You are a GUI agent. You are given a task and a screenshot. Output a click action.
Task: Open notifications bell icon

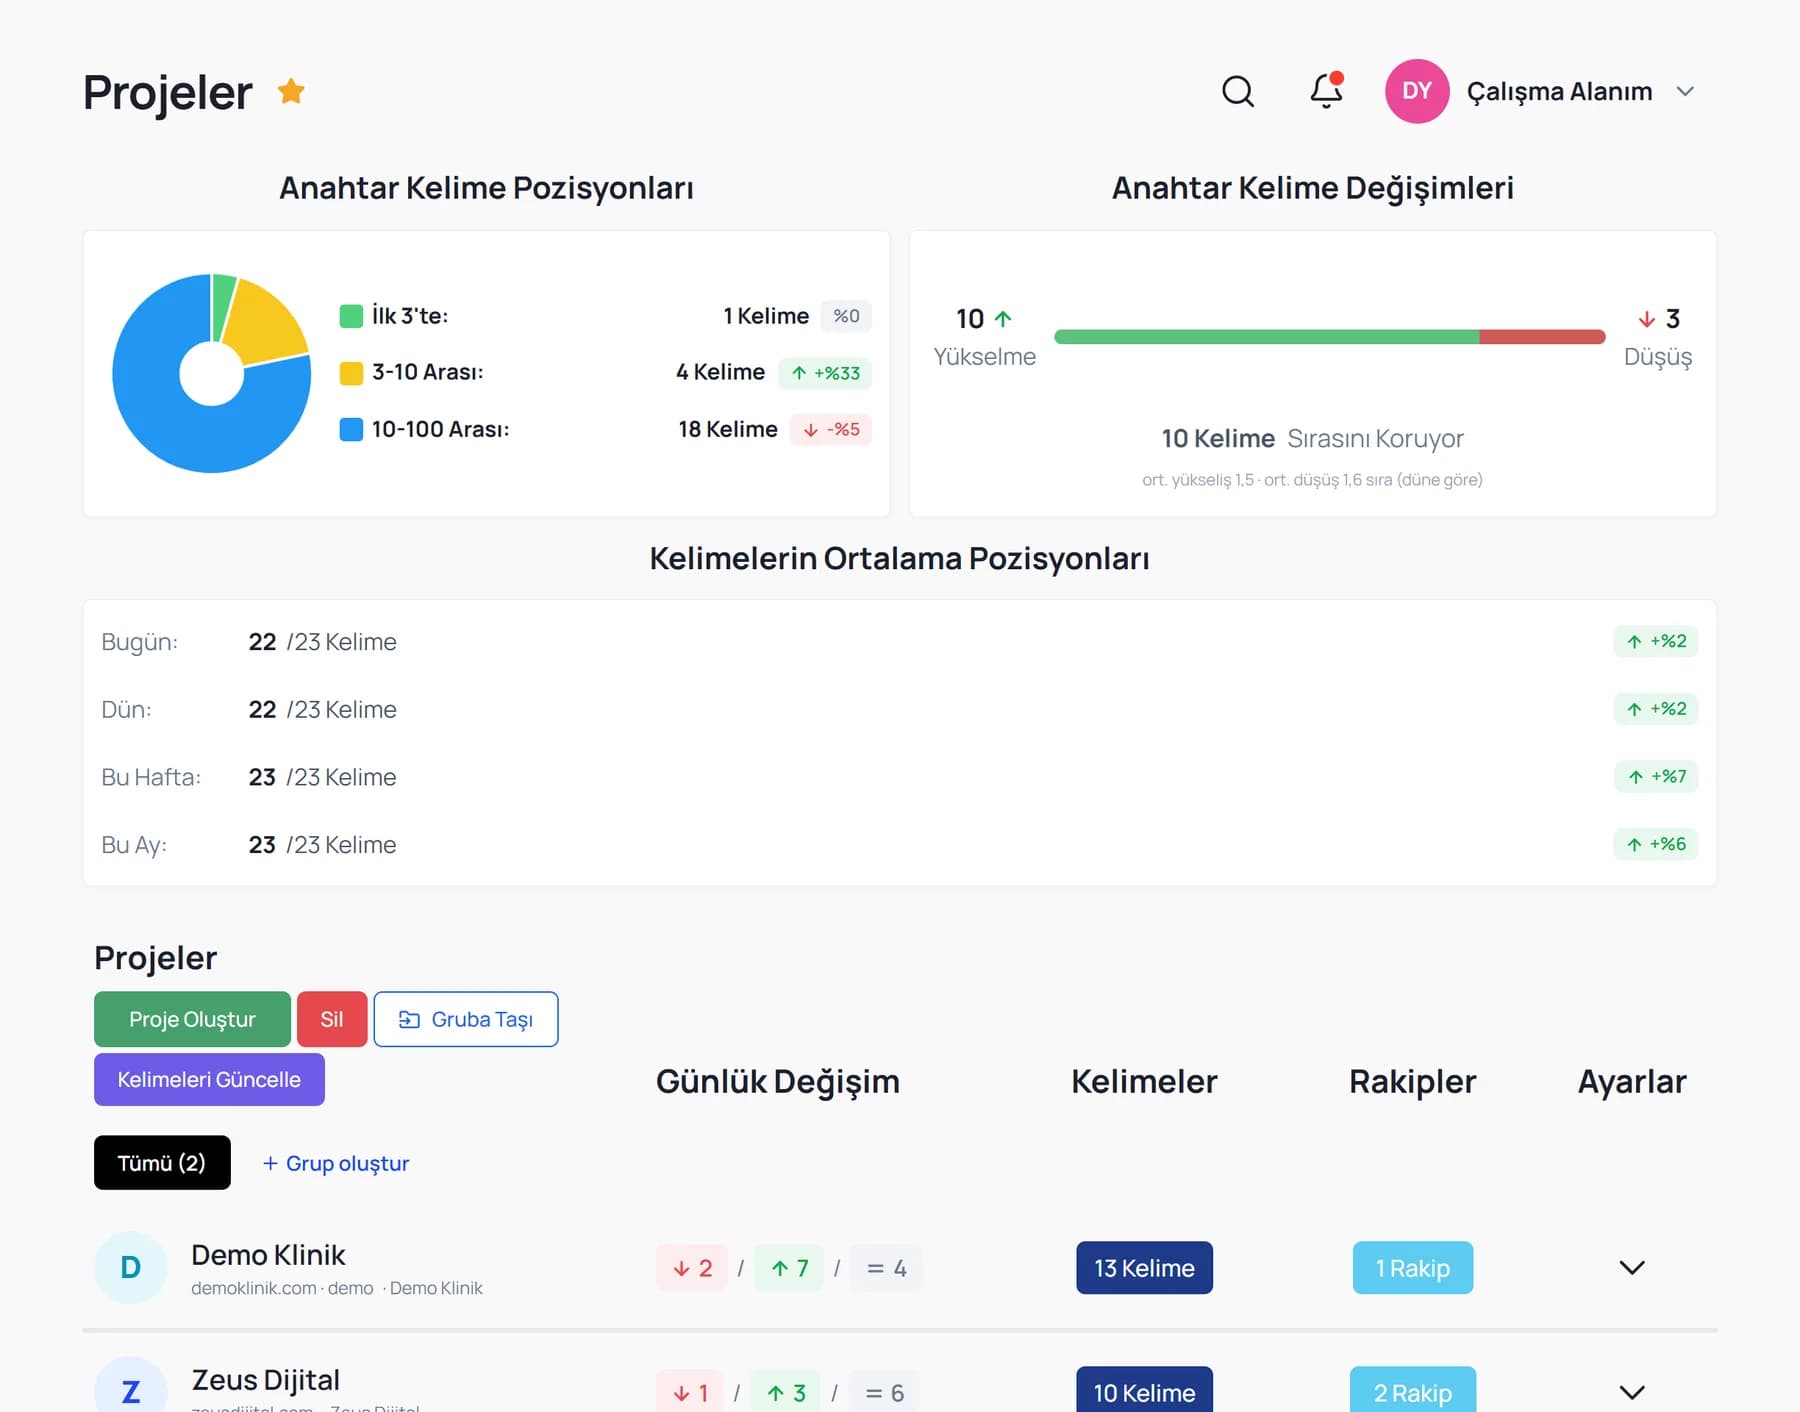(1326, 90)
